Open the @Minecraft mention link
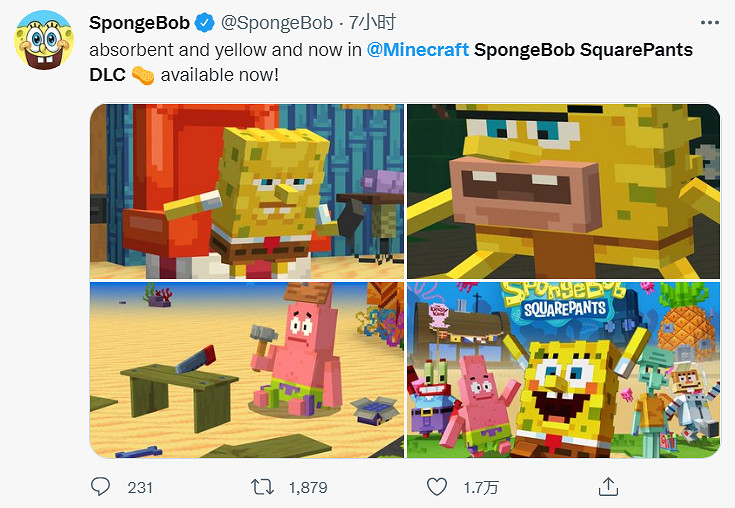The width and height of the screenshot is (735, 508). tap(418, 49)
